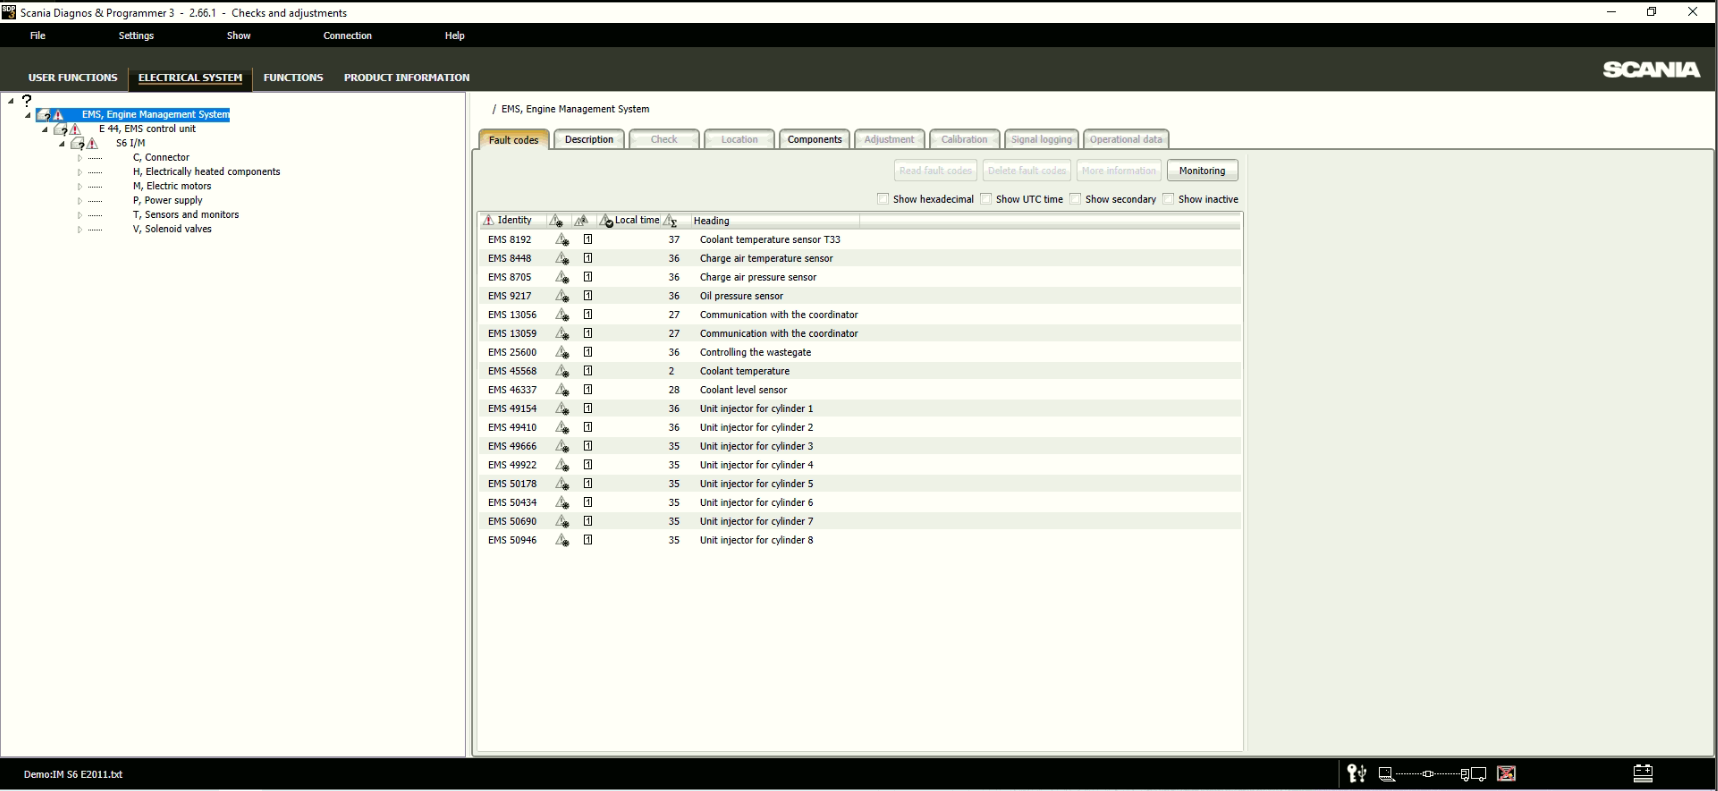Click the fault status icon in row EMS 8192
The width and height of the screenshot is (1718, 791).
[562, 240]
